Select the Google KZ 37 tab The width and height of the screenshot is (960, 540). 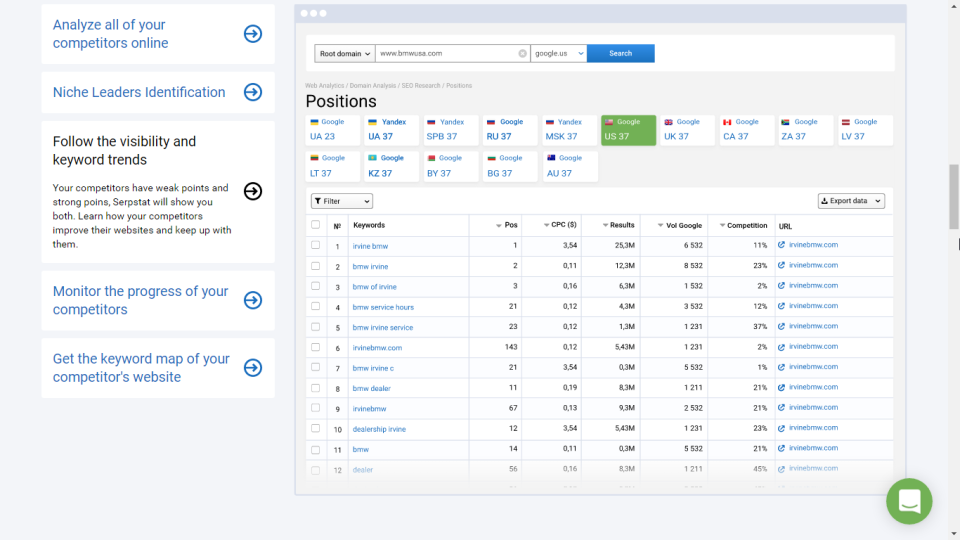tap(391, 166)
